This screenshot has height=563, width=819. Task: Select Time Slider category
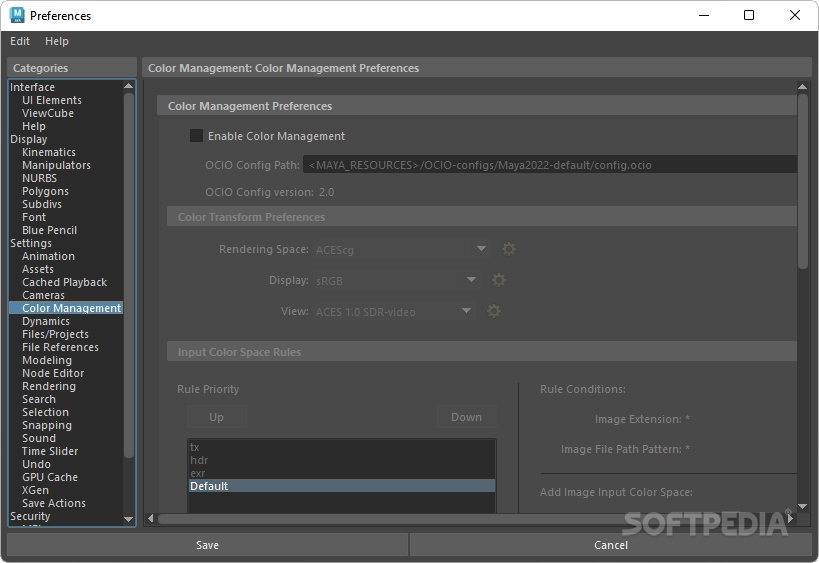[50, 451]
